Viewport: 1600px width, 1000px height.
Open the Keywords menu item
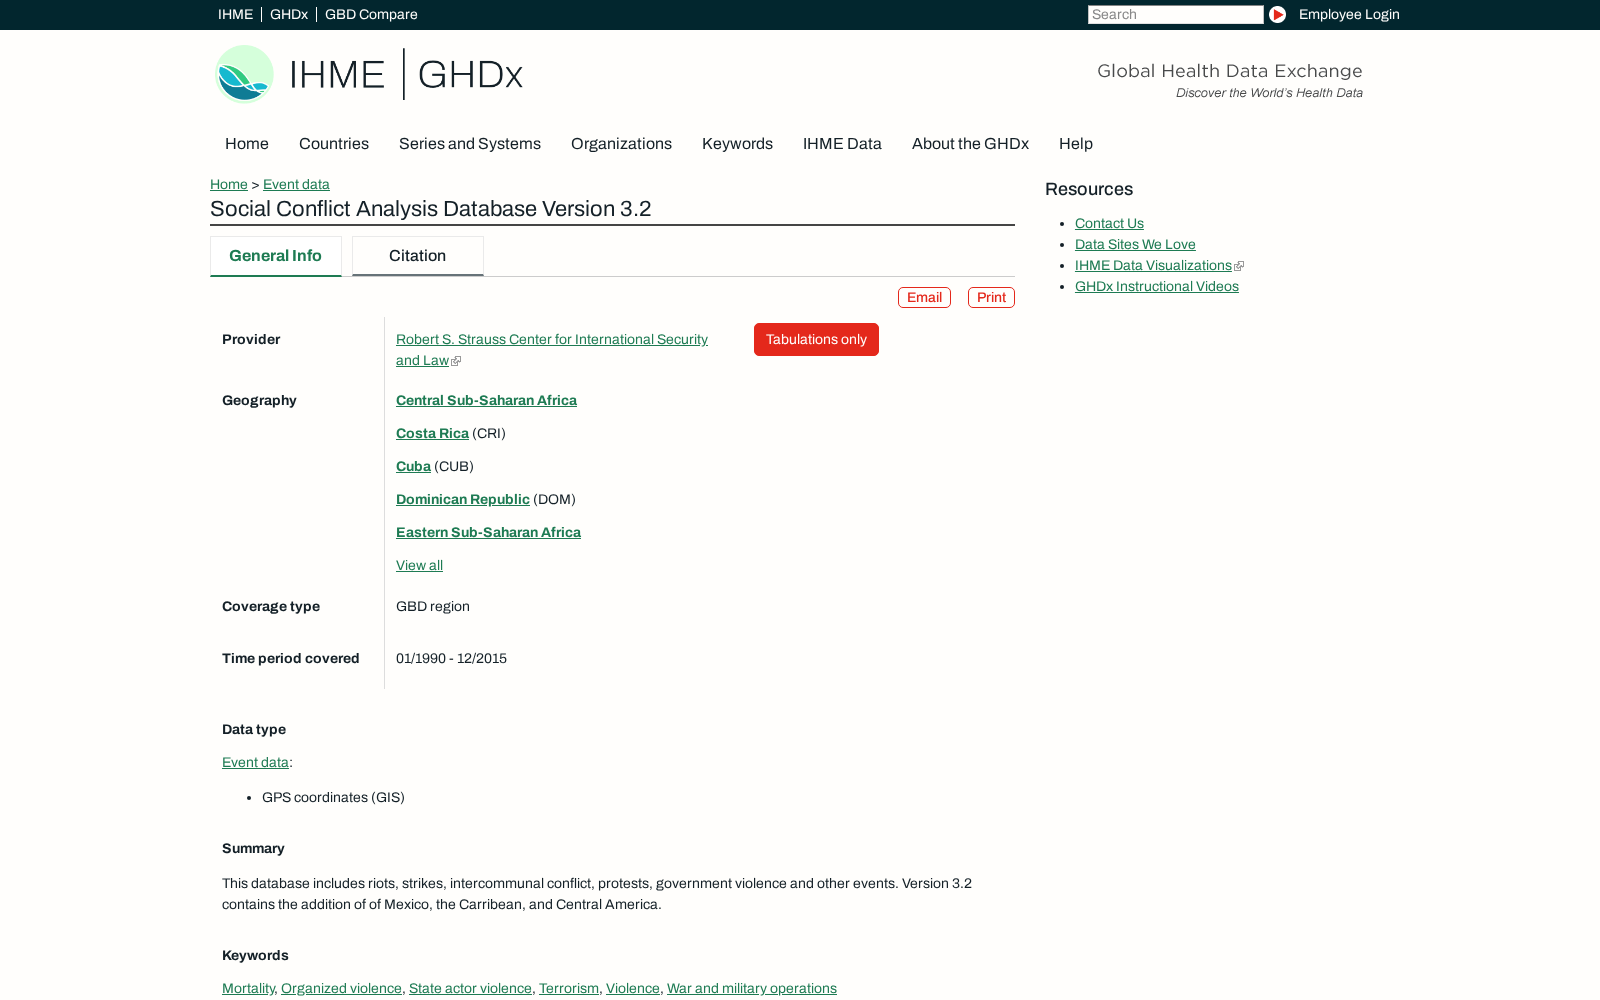(737, 144)
